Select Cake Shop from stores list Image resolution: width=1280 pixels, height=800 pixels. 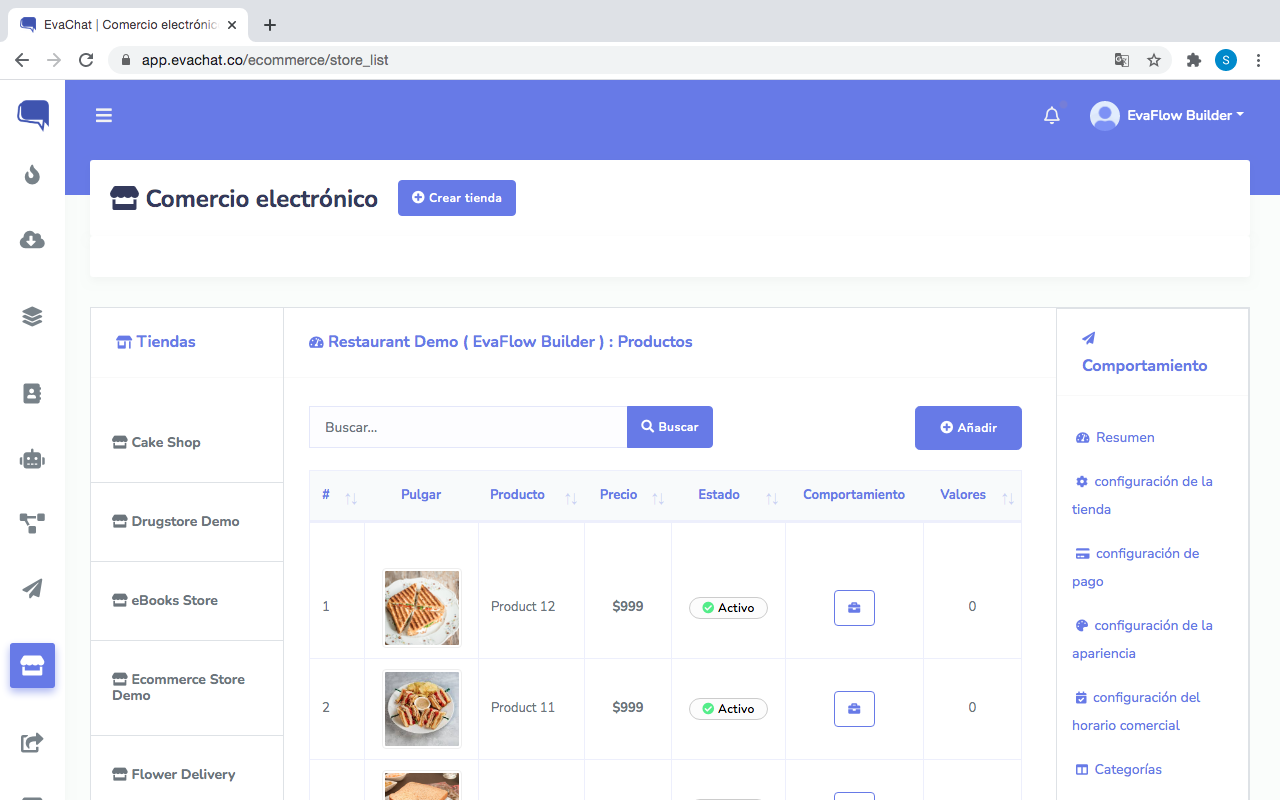tap(166, 442)
